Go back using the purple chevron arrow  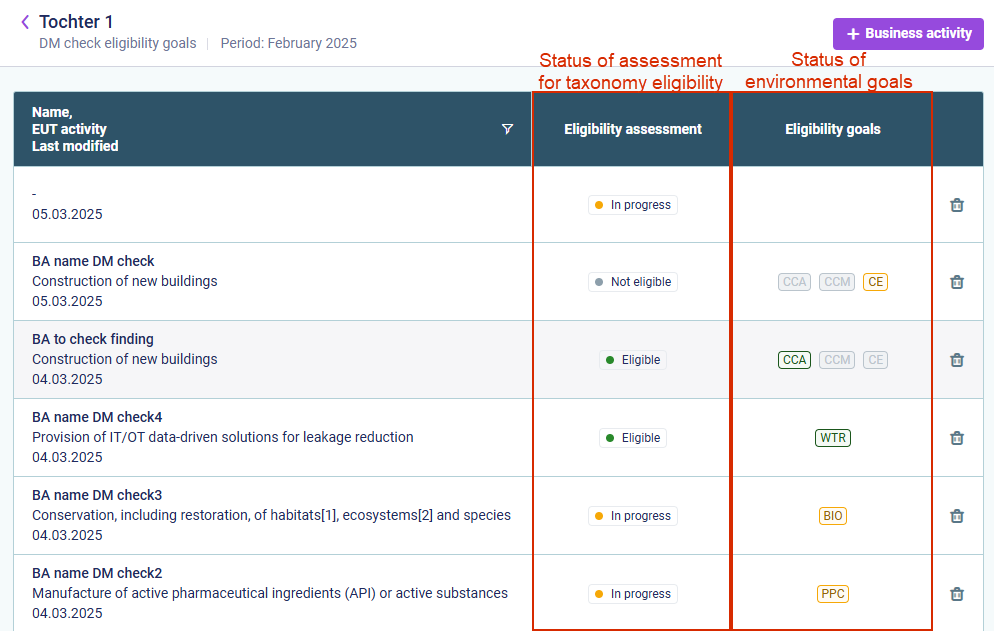click(25, 22)
